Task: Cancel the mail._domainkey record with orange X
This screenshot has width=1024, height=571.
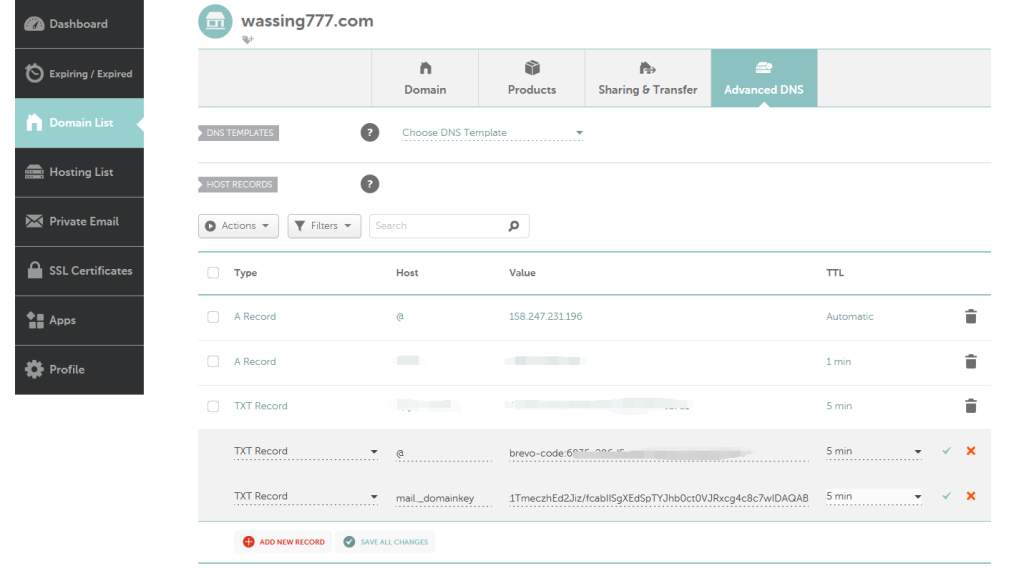Action: (x=970, y=496)
